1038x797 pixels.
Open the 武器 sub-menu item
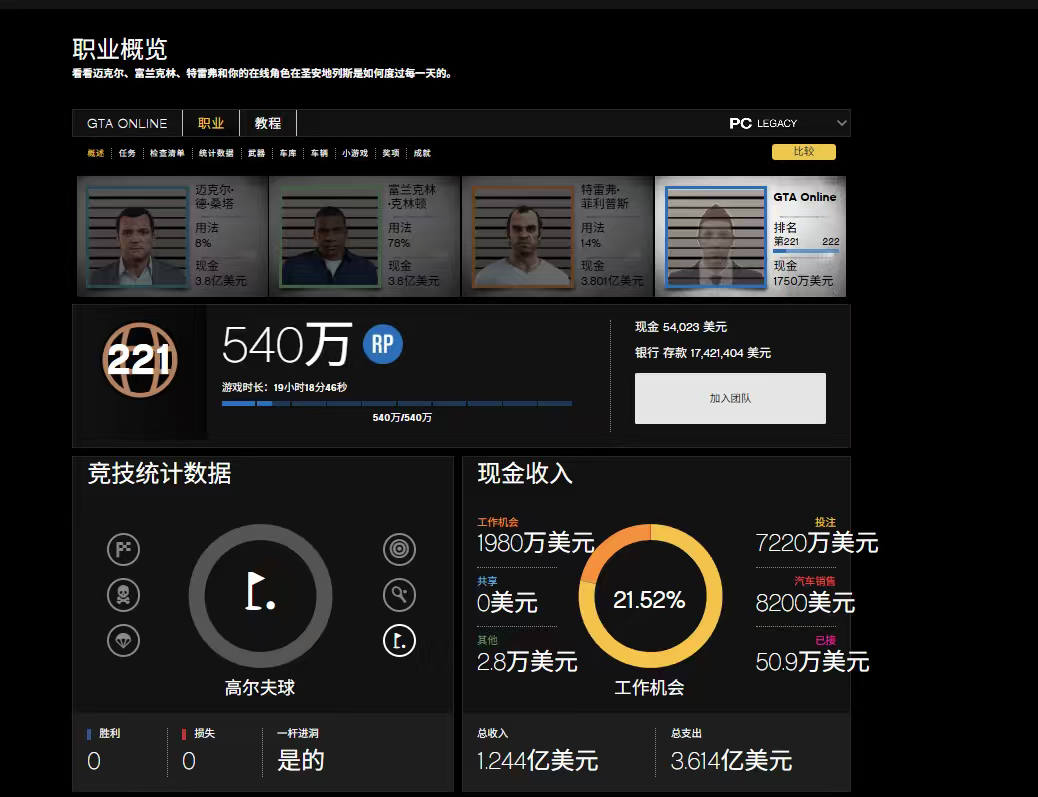coord(256,153)
